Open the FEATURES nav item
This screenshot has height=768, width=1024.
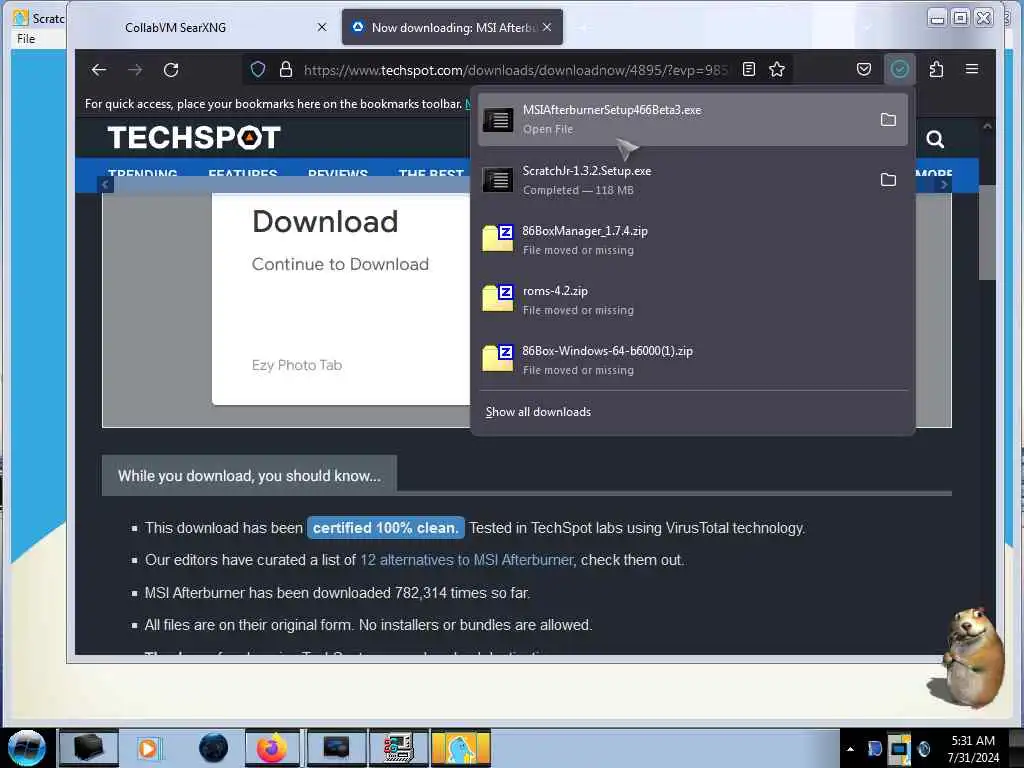point(243,174)
